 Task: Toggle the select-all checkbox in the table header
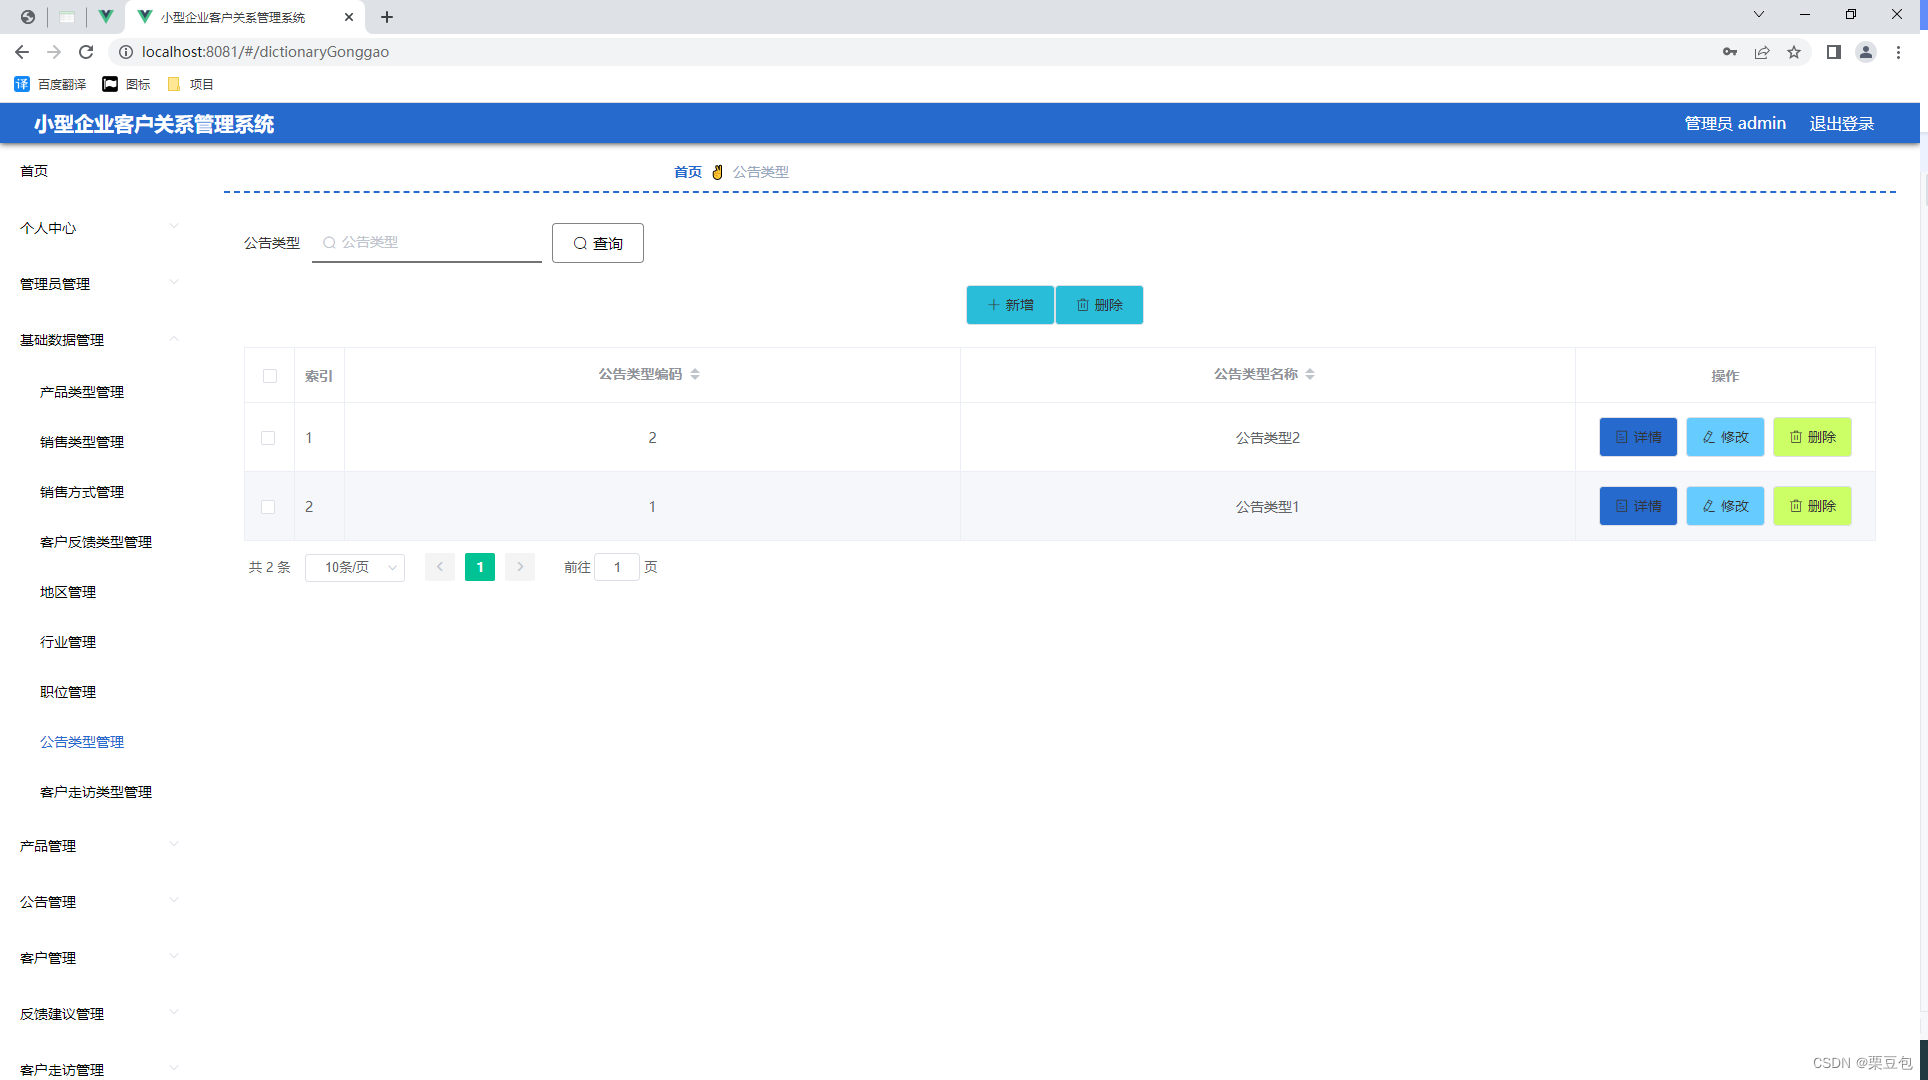pos(269,375)
